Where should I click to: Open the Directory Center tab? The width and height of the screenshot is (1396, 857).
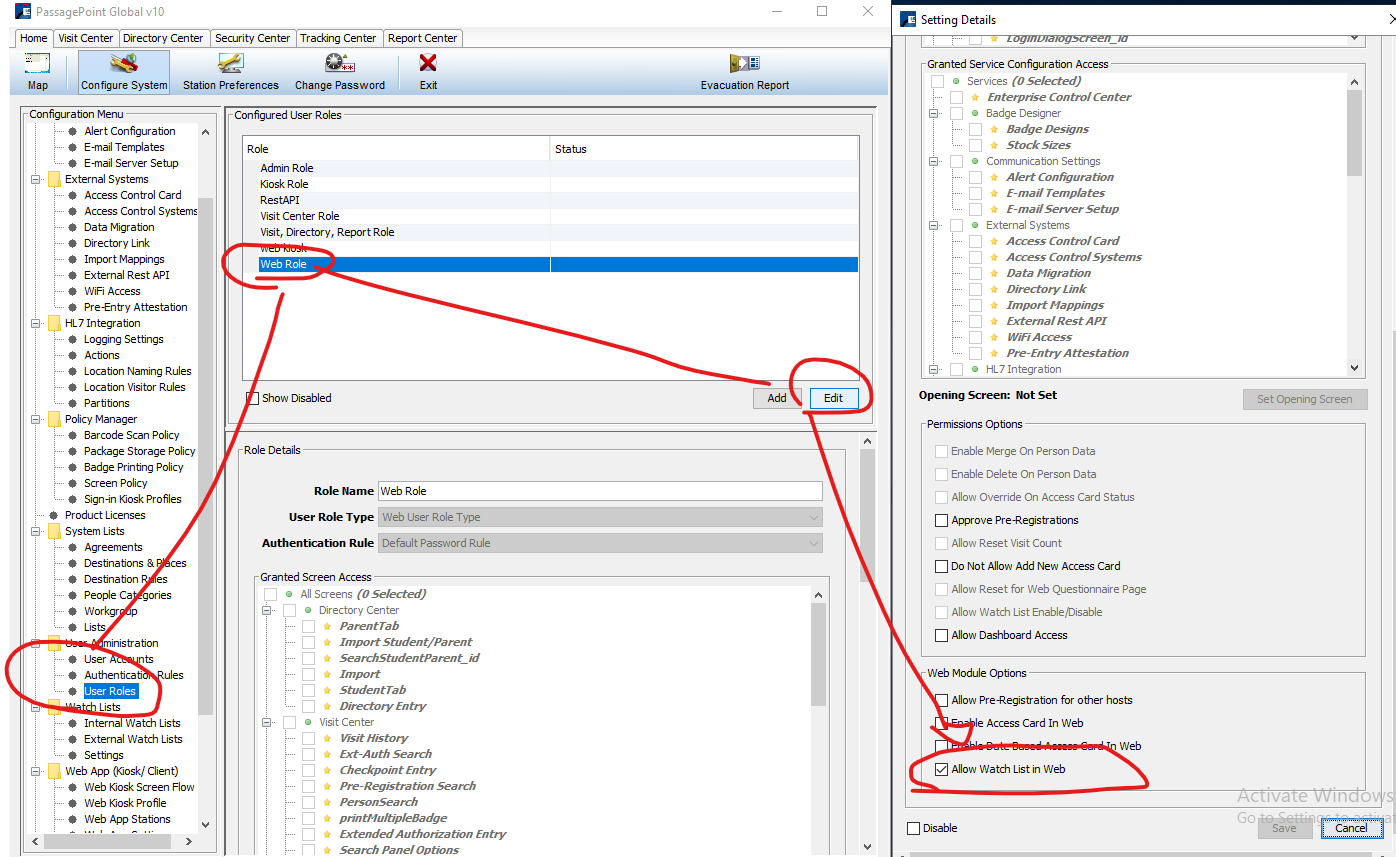(x=163, y=38)
